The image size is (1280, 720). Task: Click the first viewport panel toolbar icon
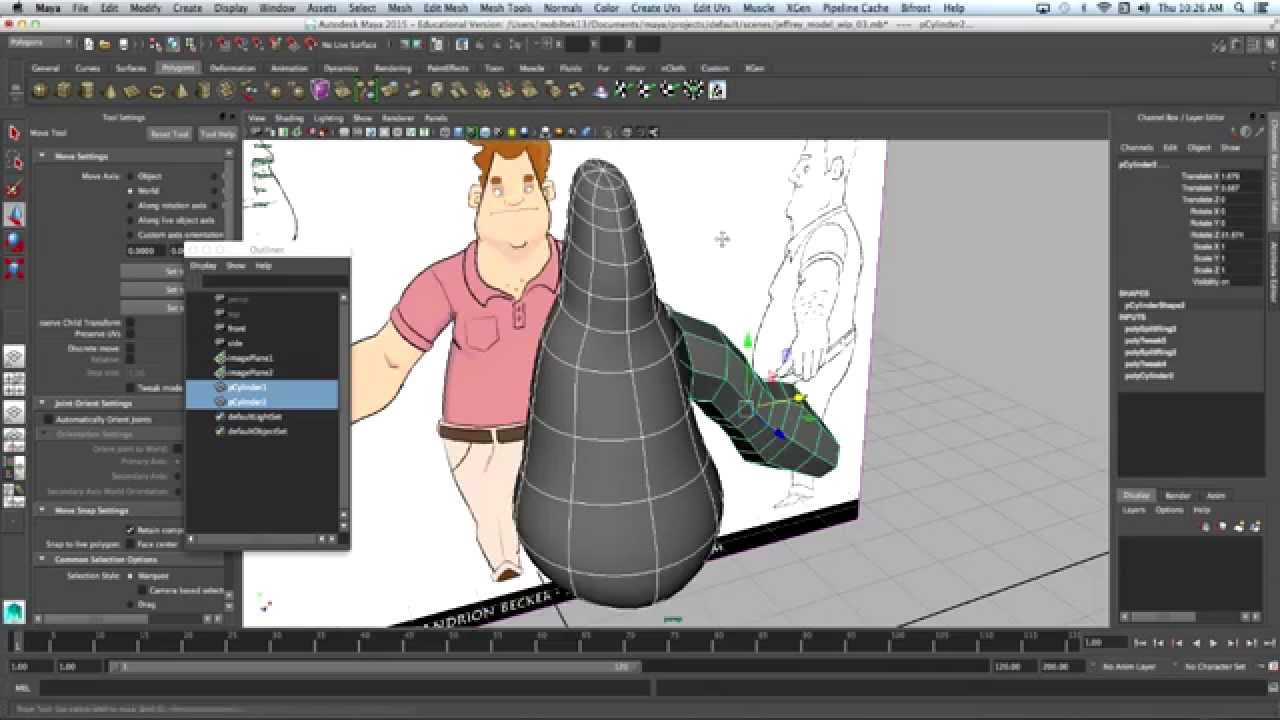(x=256, y=132)
